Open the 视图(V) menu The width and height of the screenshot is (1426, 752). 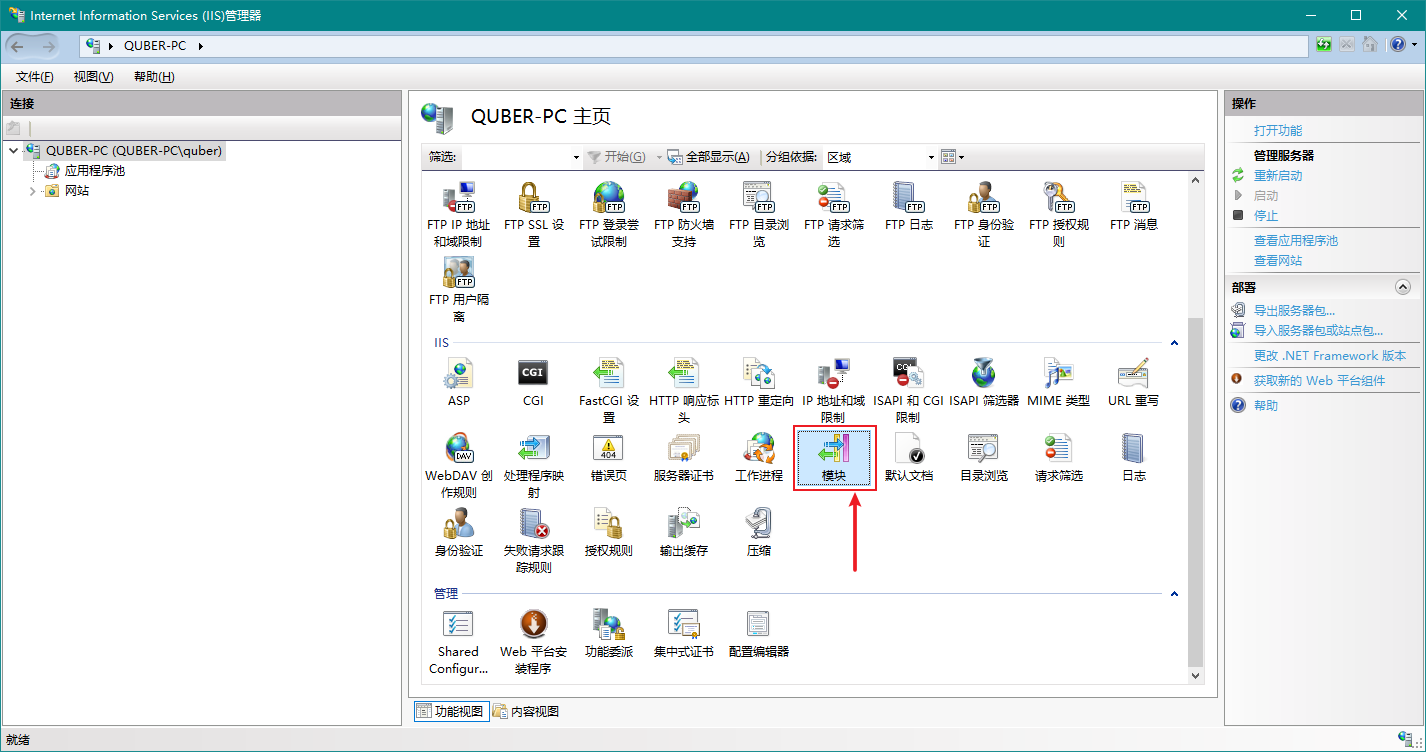(x=93, y=77)
